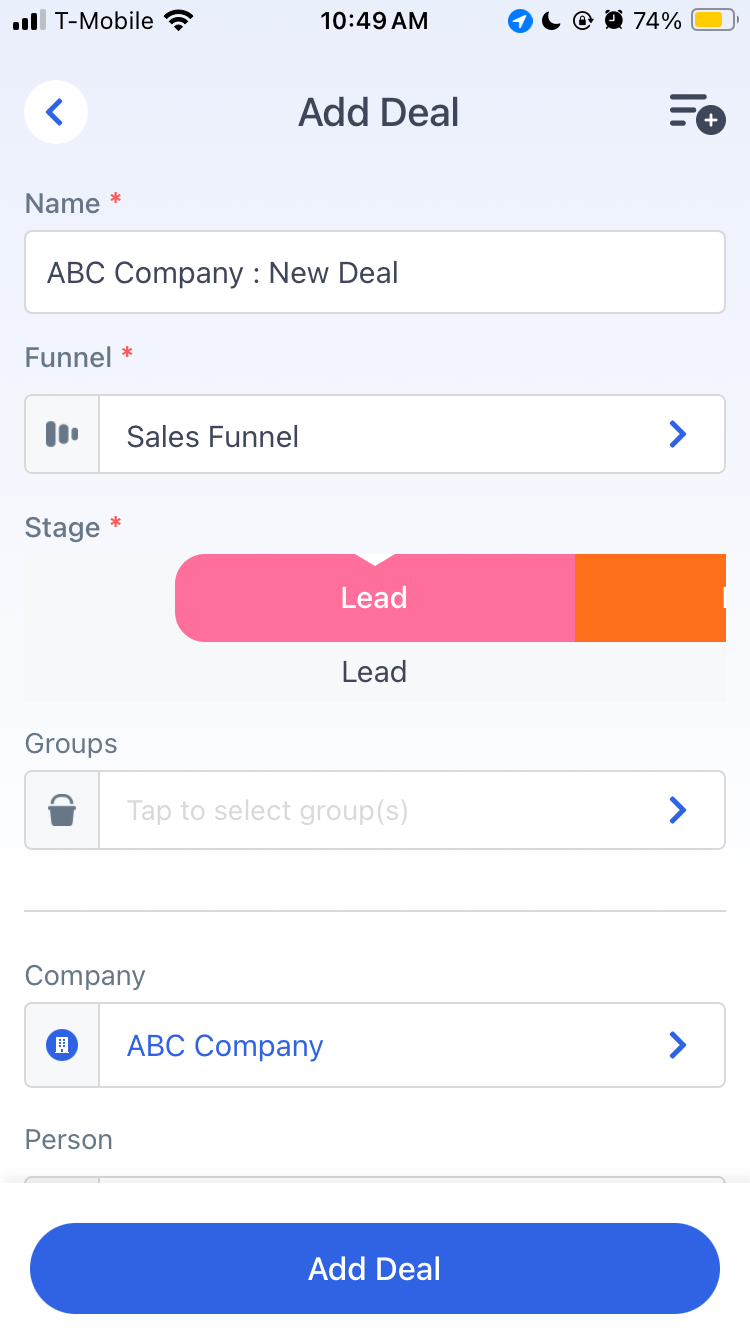Select the orange next stage

click(x=650, y=598)
